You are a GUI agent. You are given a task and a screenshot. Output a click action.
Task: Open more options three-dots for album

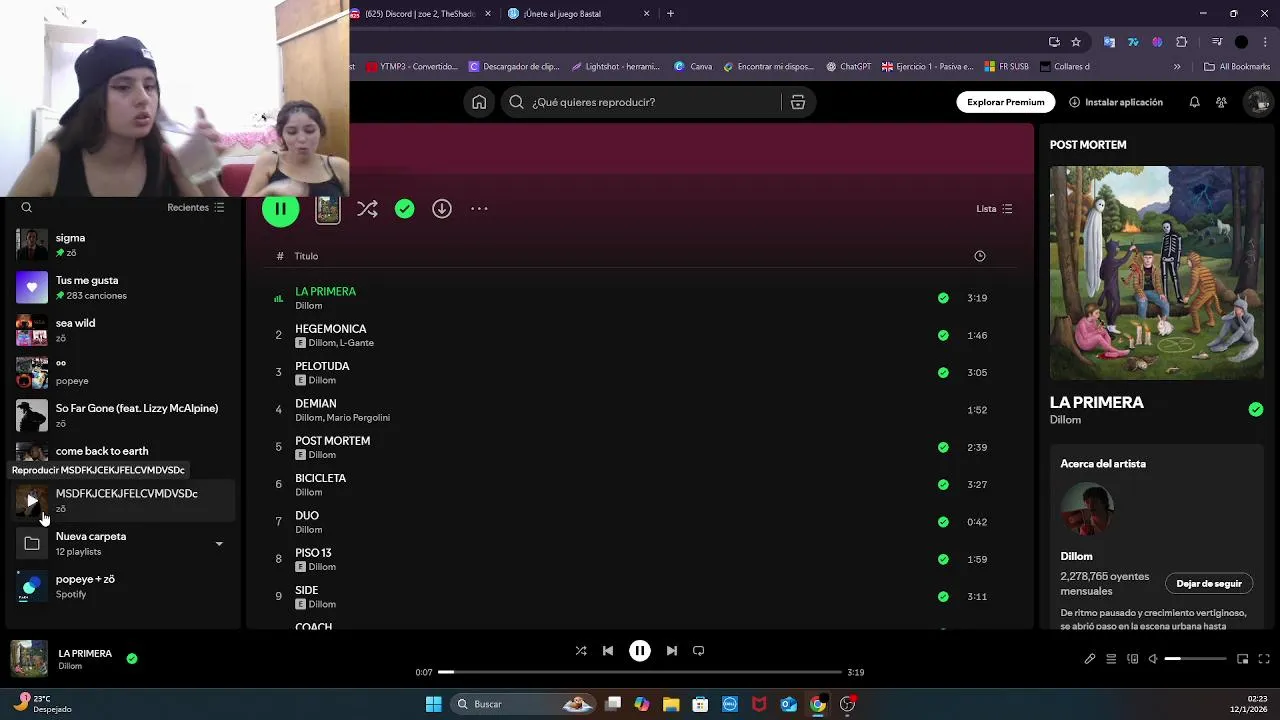click(479, 209)
